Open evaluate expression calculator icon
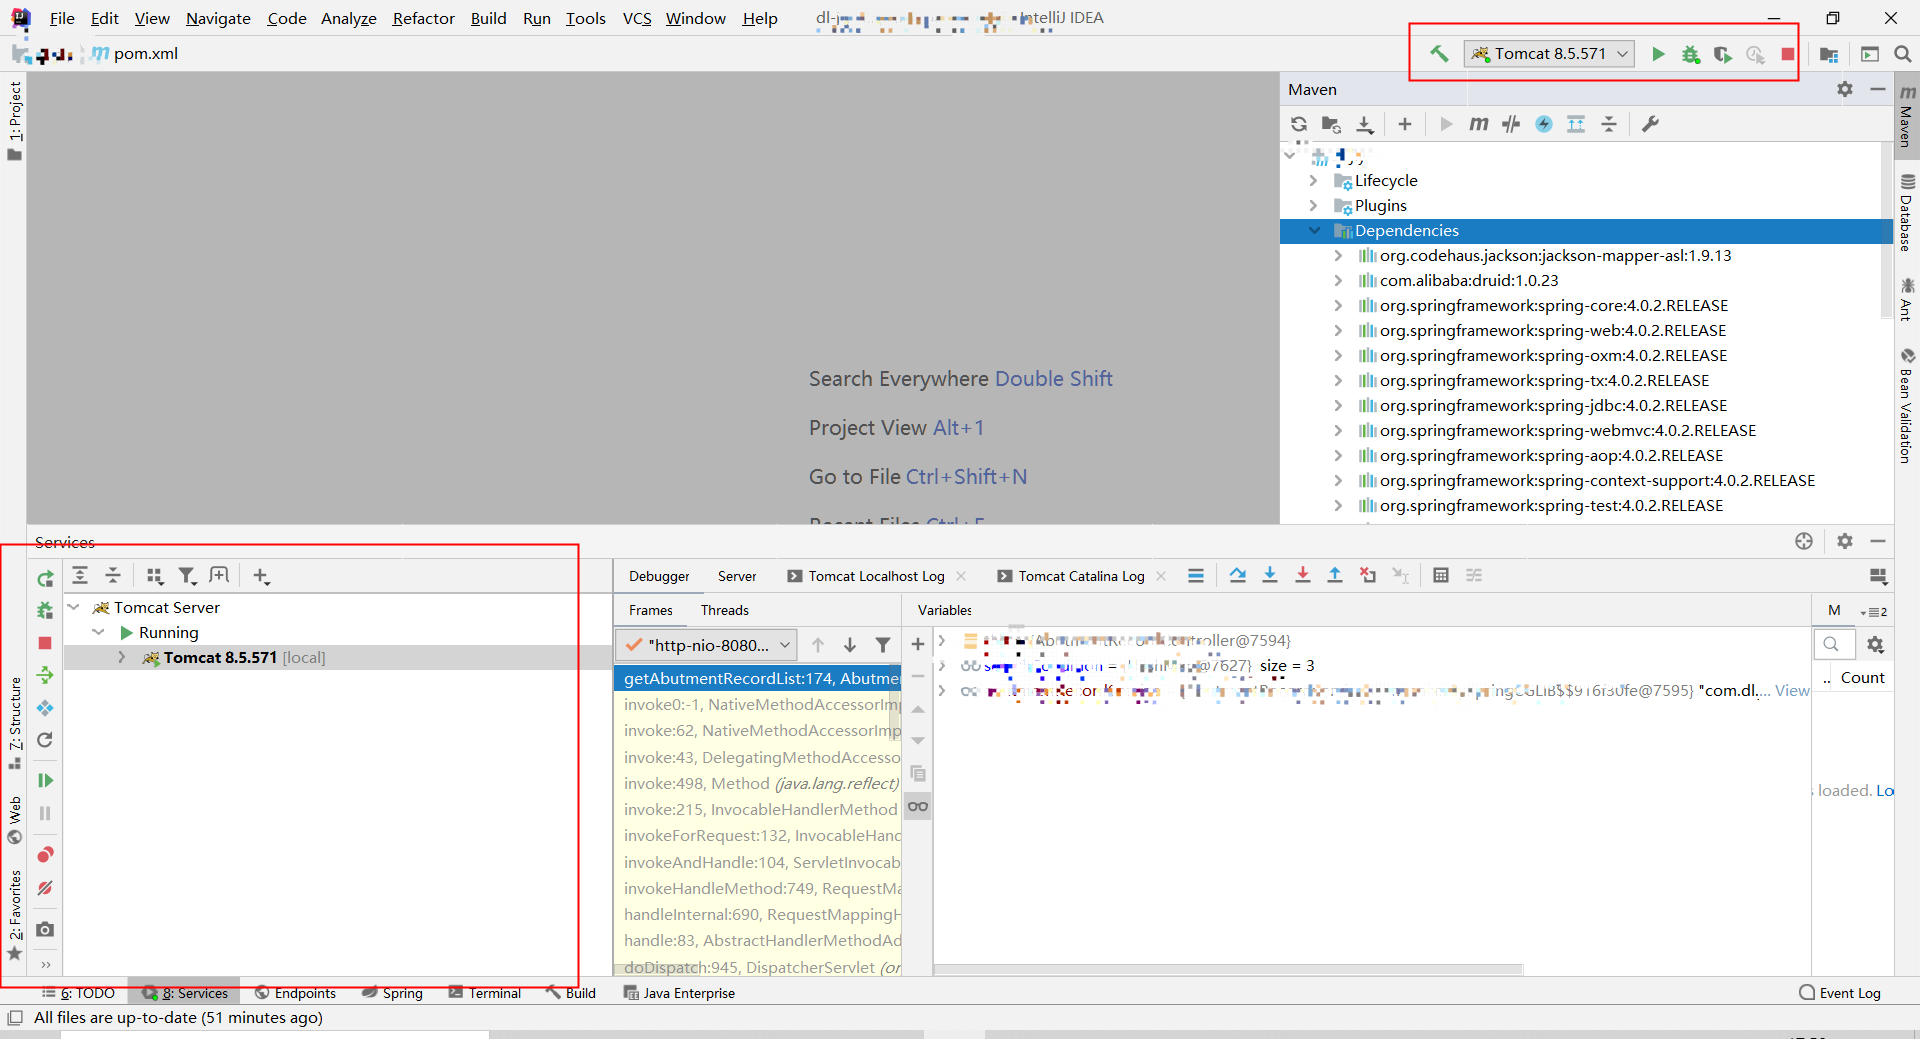The height and width of the screenshot is (1039, 1920). pos(1441,575)
